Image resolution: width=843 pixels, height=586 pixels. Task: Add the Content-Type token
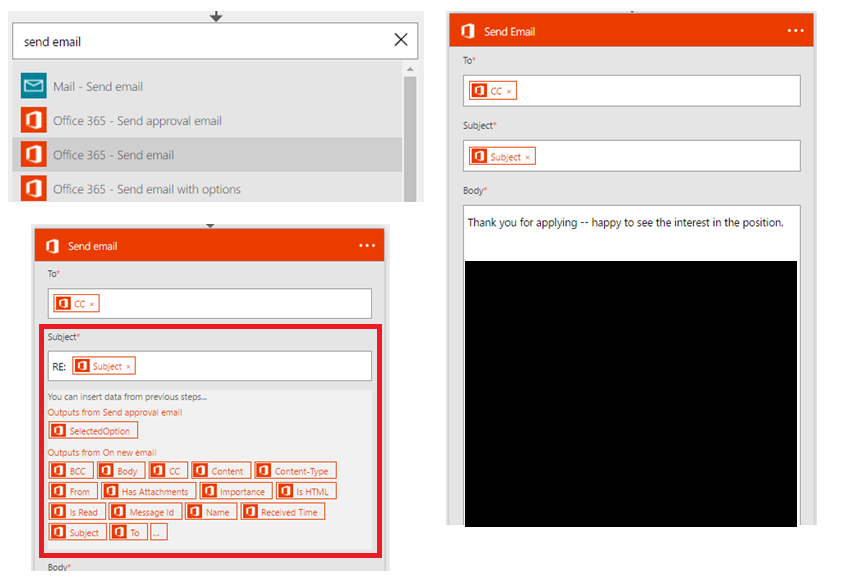pos(296,471)
